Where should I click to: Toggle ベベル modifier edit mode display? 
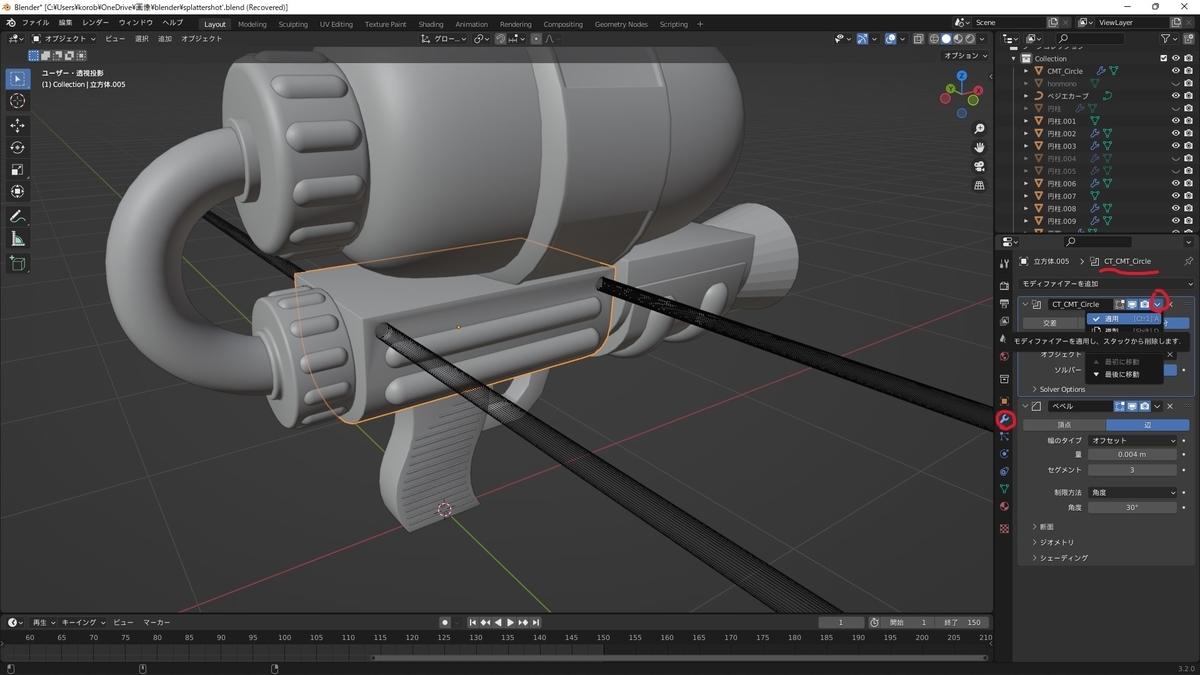coord(1120,406)
